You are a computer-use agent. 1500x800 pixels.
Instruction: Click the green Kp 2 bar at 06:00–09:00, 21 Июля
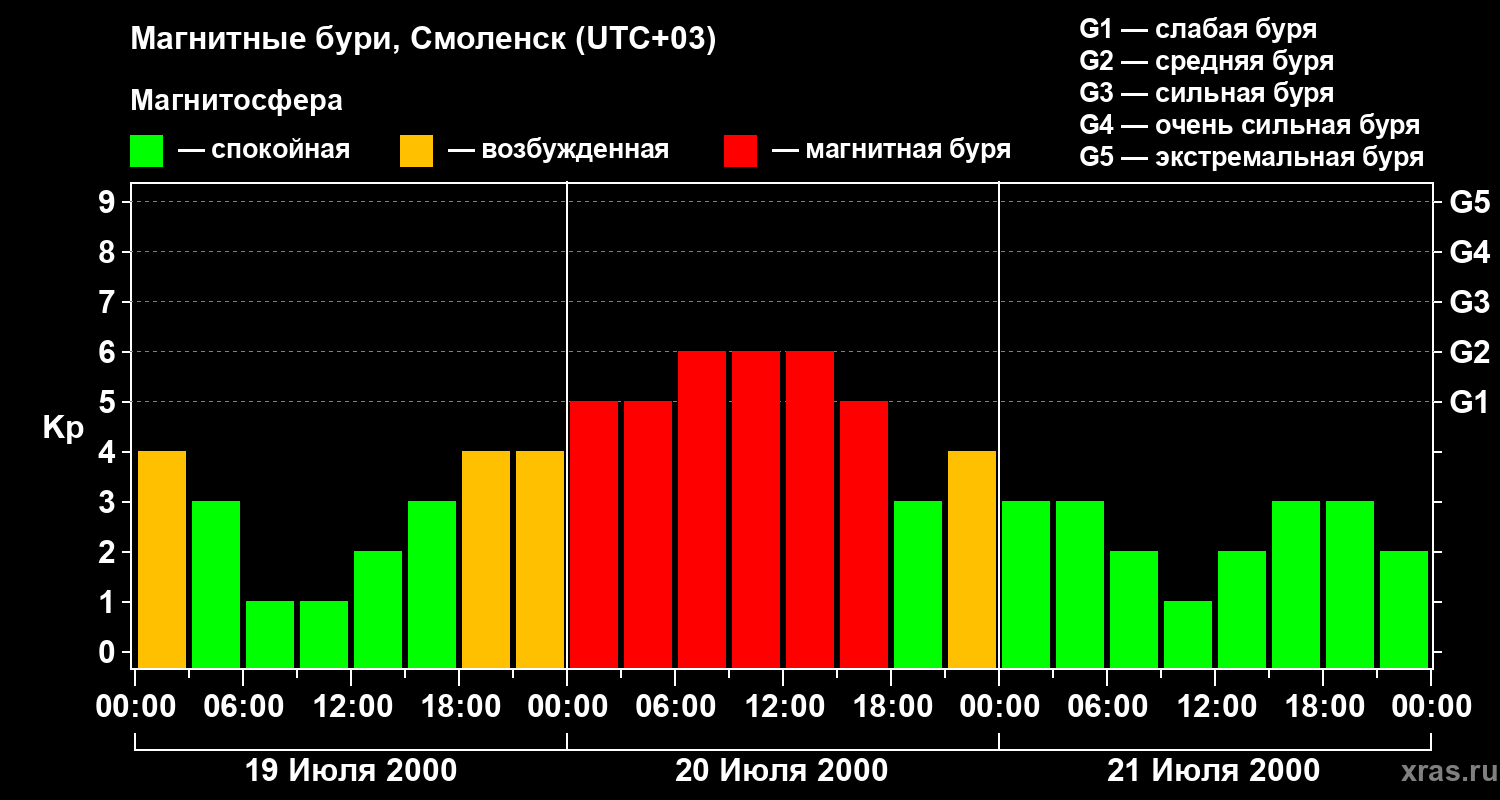click(1134, 609)
